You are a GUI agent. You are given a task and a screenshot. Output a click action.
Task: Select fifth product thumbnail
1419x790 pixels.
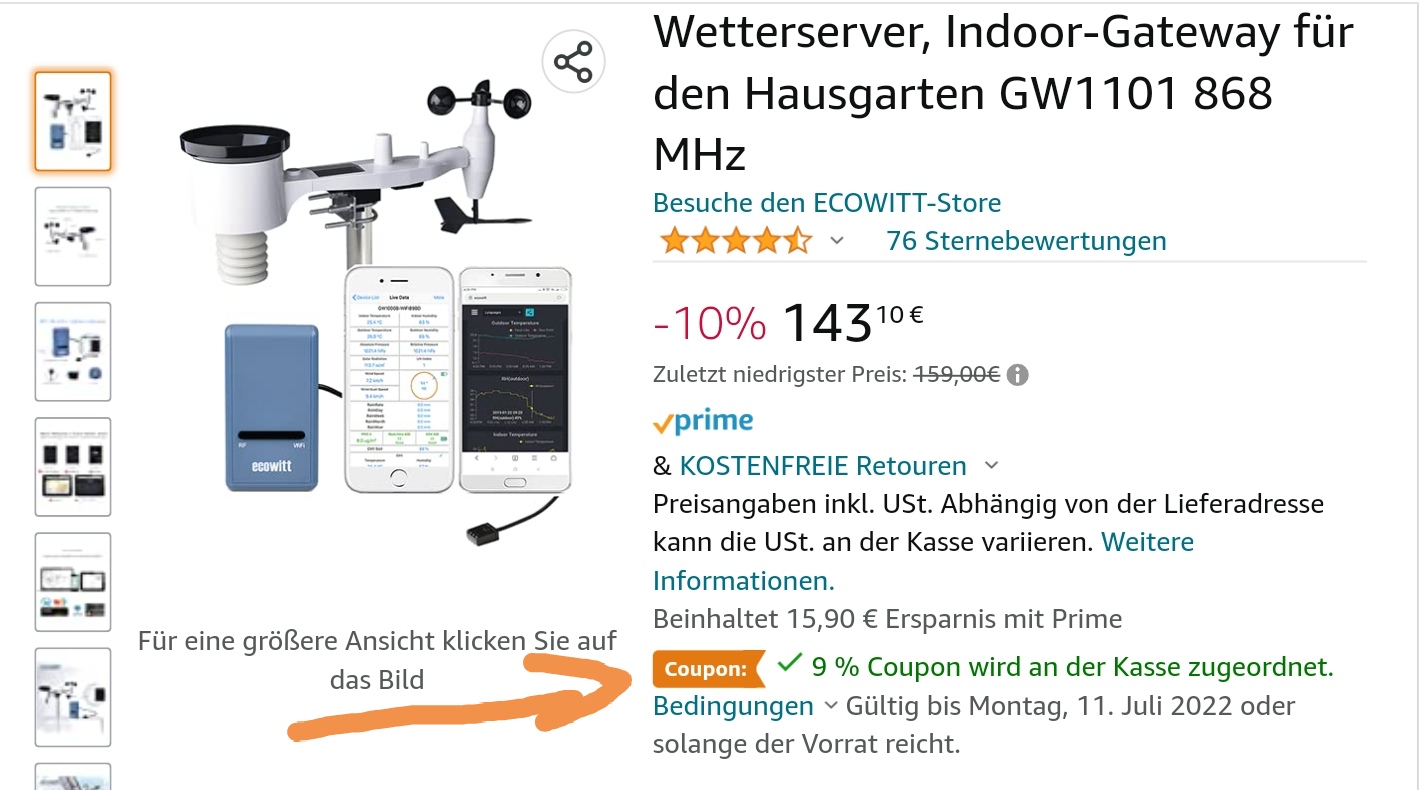73,581
